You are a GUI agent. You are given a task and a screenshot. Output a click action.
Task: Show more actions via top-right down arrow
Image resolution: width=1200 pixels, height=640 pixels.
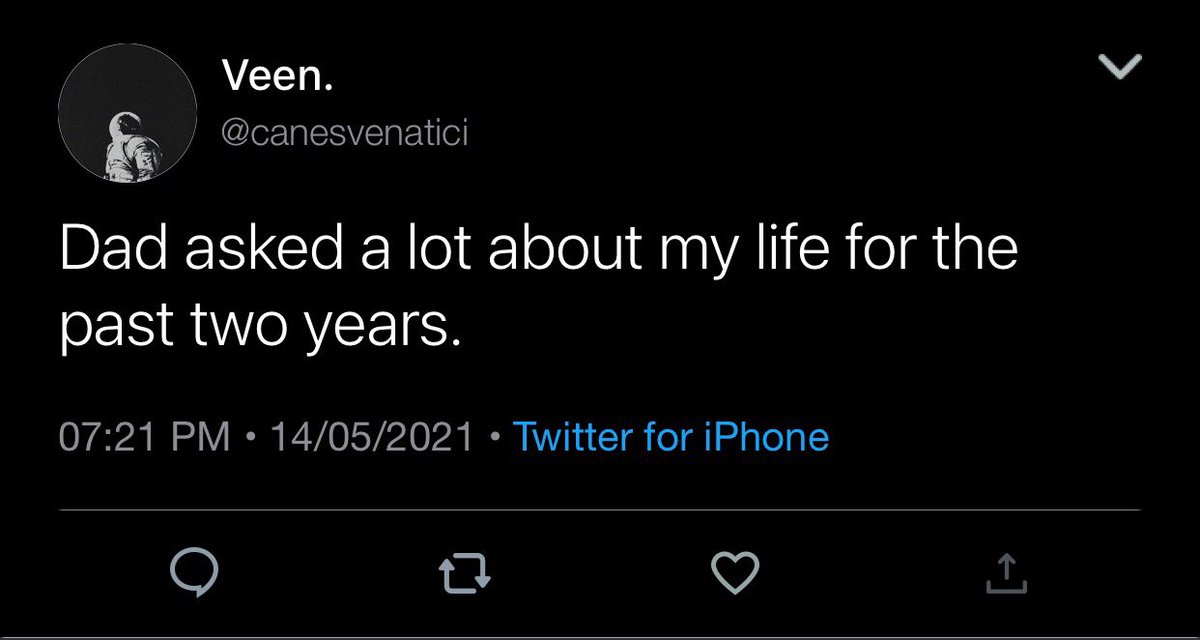tap(1119, 68)
